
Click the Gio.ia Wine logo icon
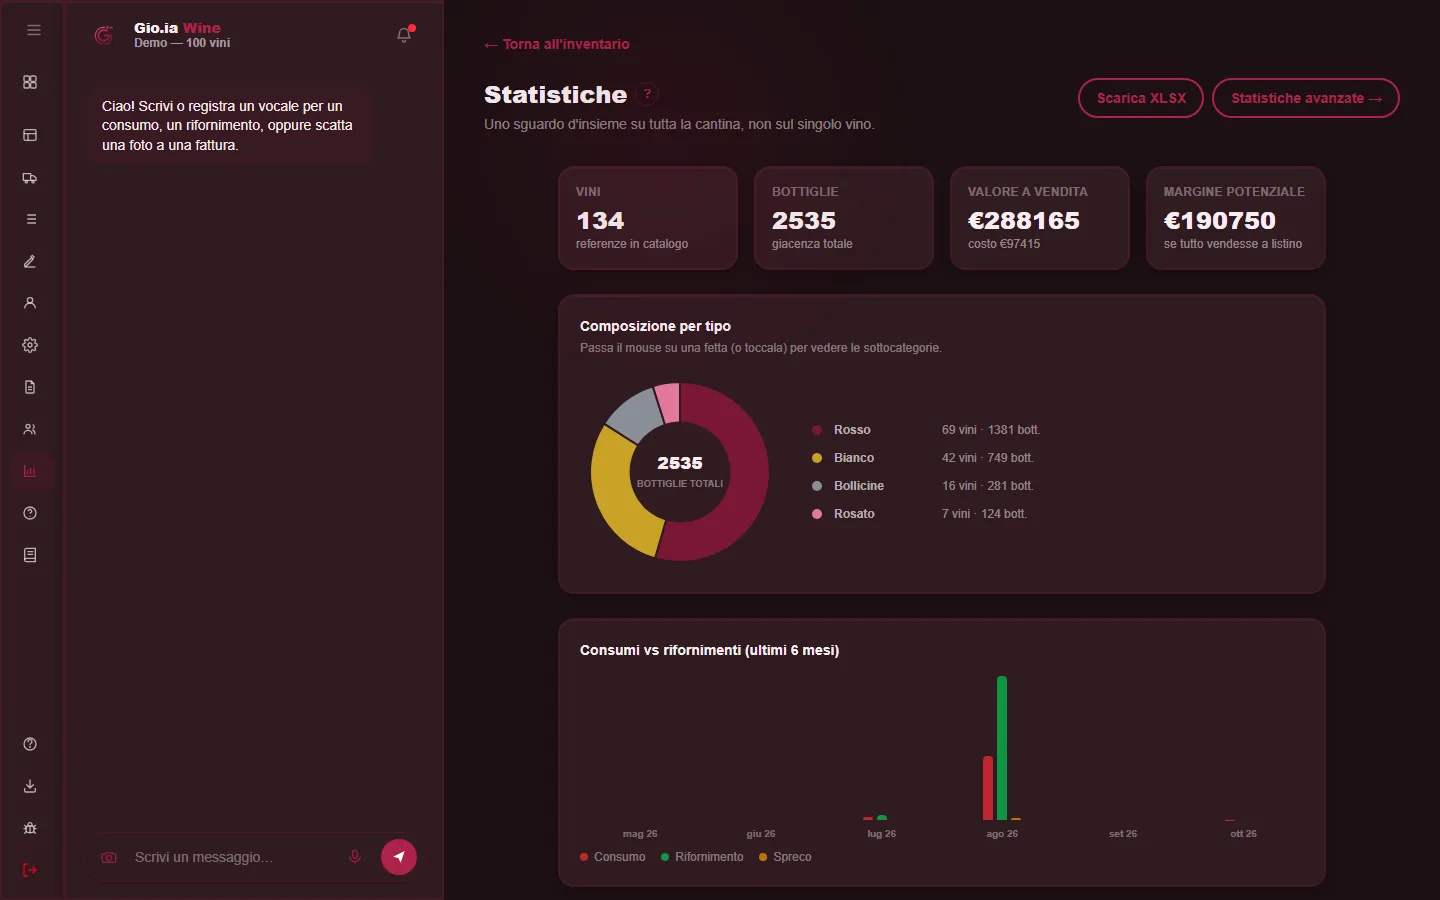tap(103, 35)
